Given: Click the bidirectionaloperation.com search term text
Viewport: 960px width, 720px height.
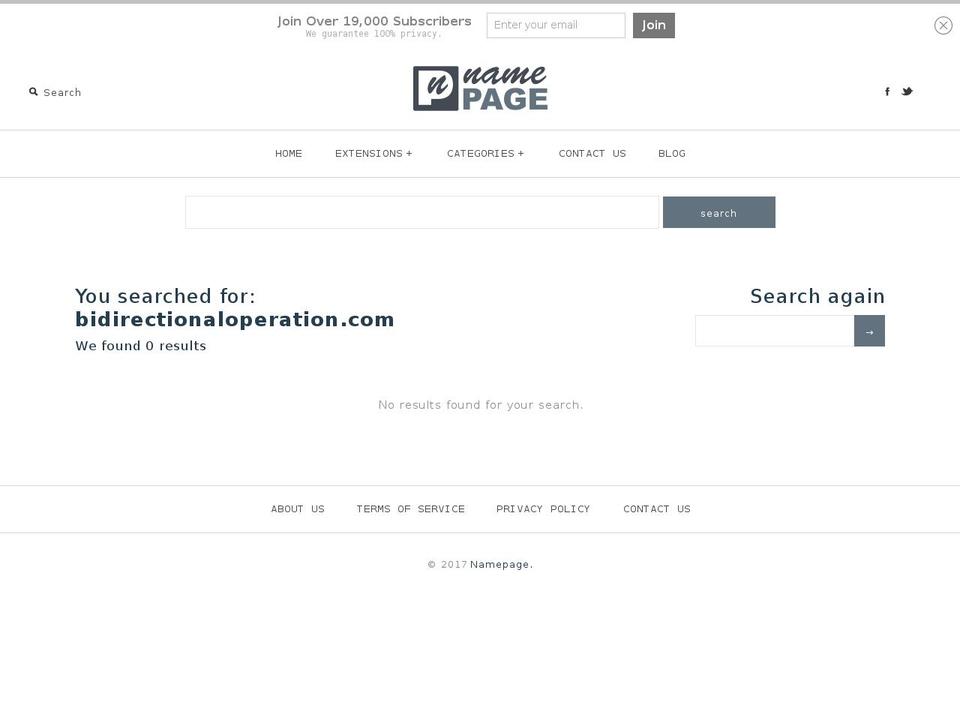Looking at the screenshot, I should coord(234,320).
